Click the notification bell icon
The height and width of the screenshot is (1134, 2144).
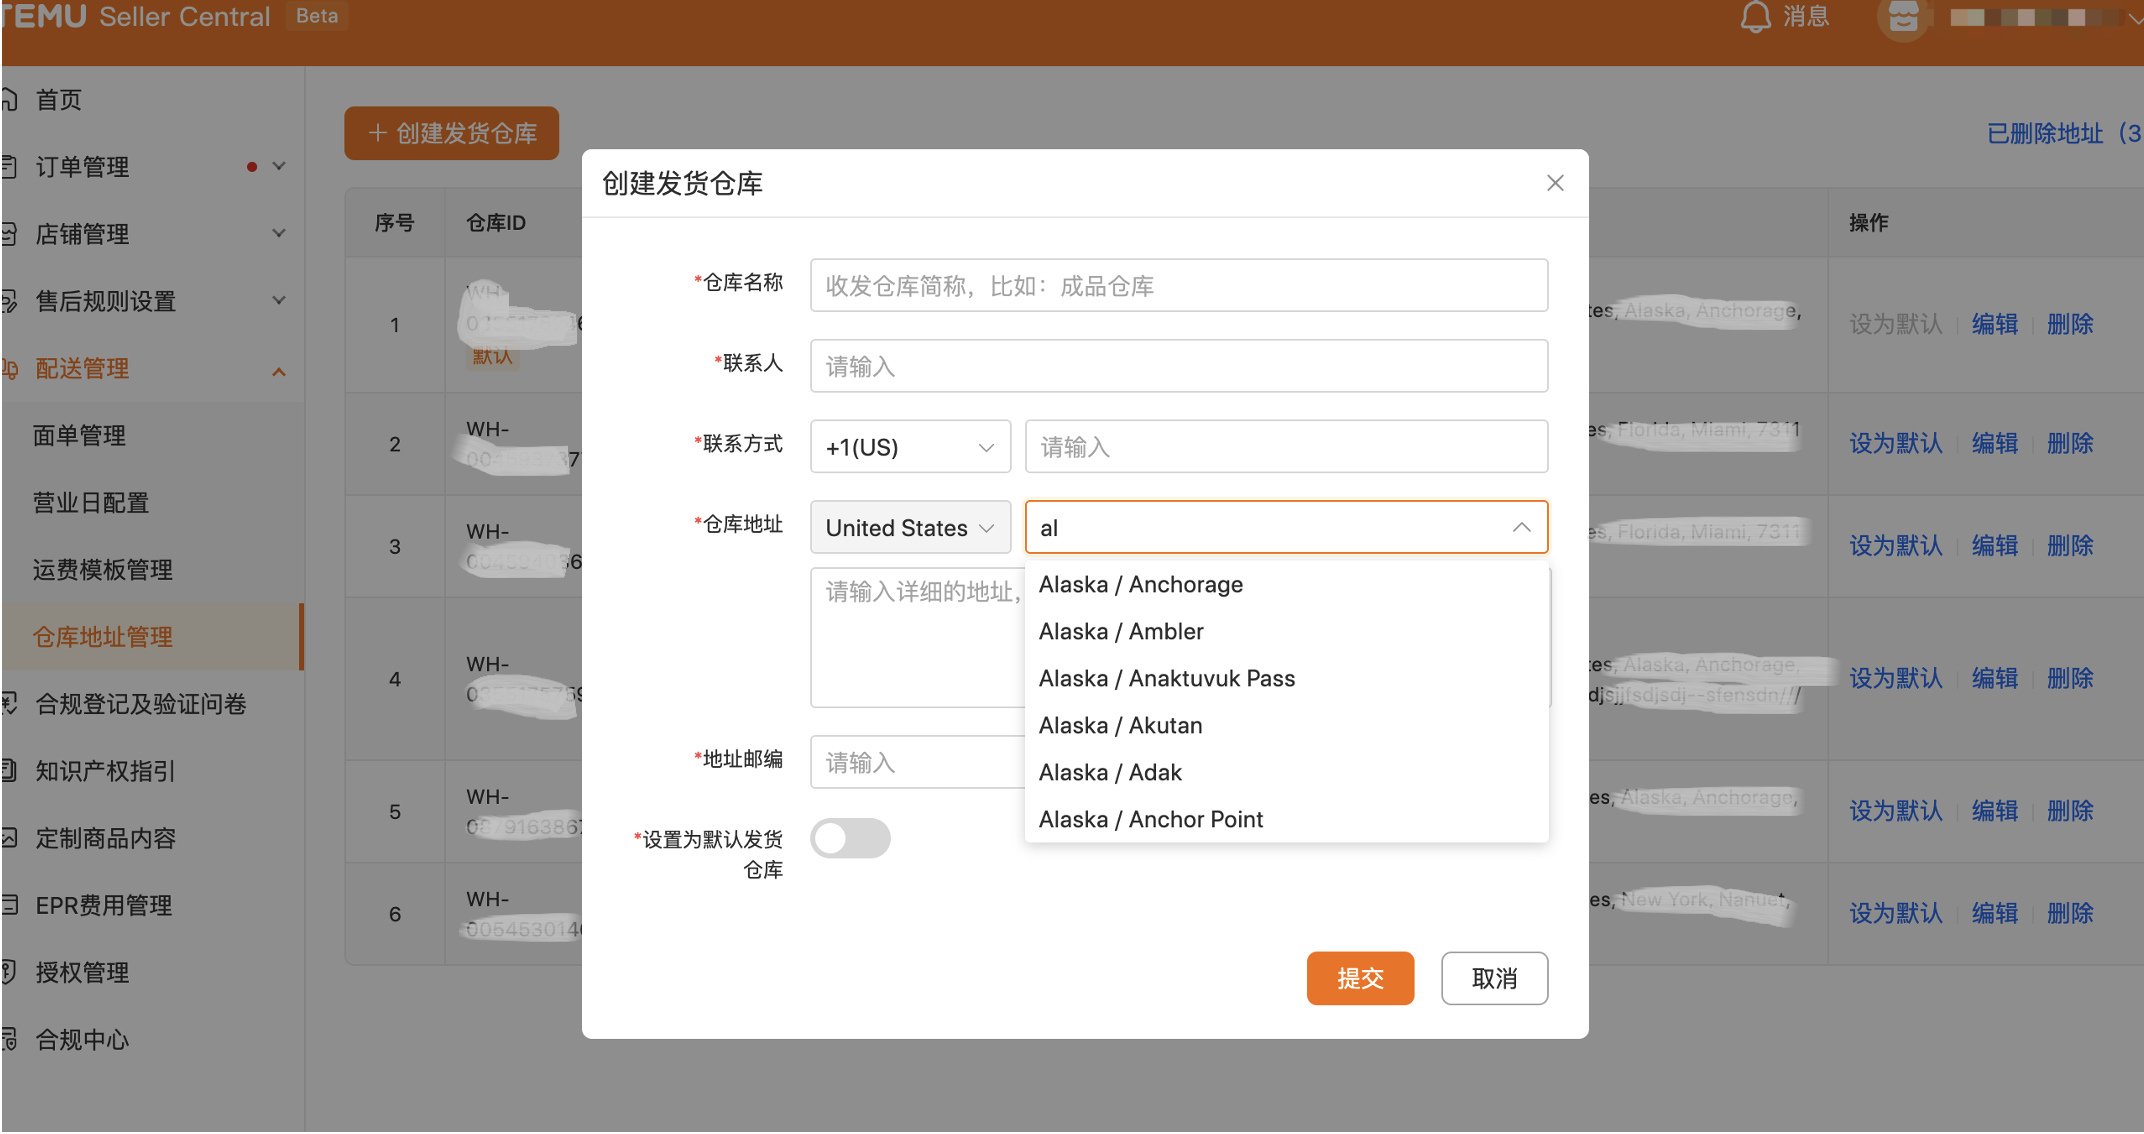click(1756, 17)
